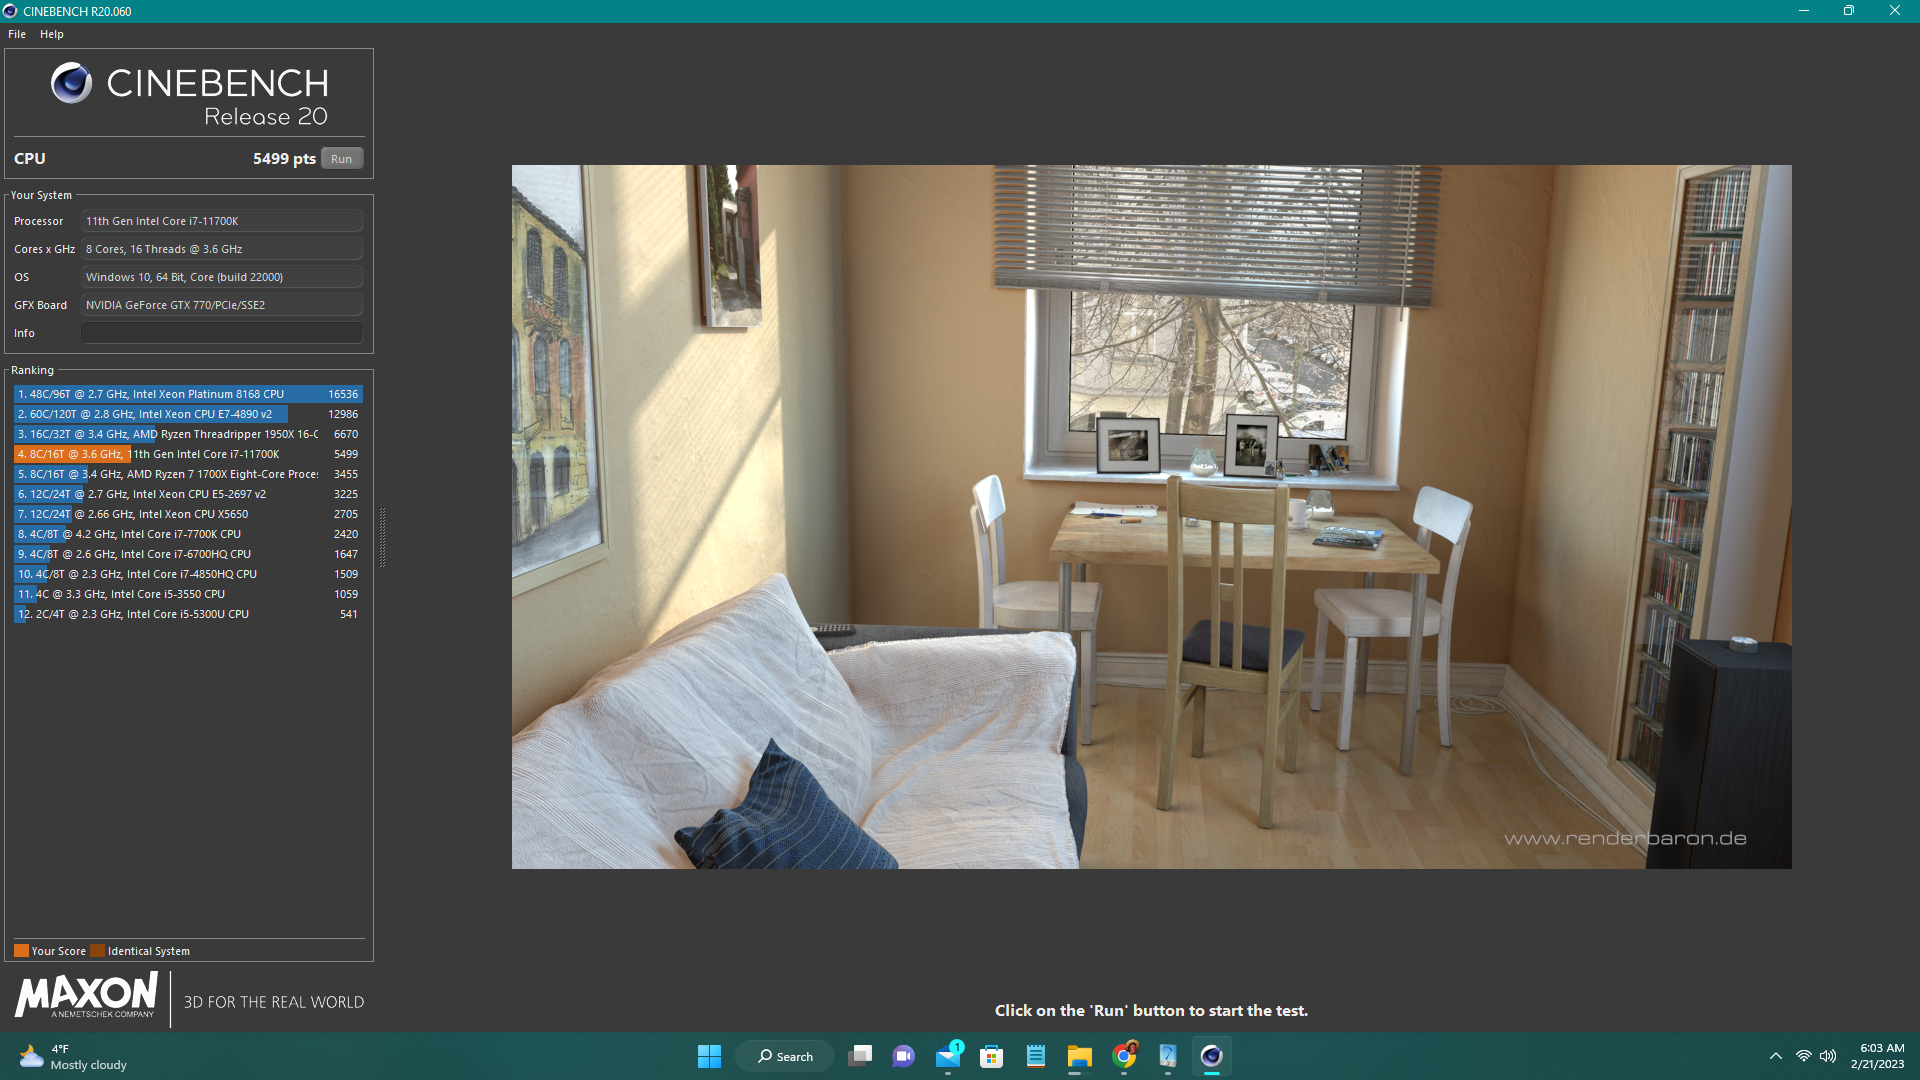Viewport: 1920px width, 1080px height.
Task: Click the Cinebench taskbar icon
Action: click(1211, 1056)
